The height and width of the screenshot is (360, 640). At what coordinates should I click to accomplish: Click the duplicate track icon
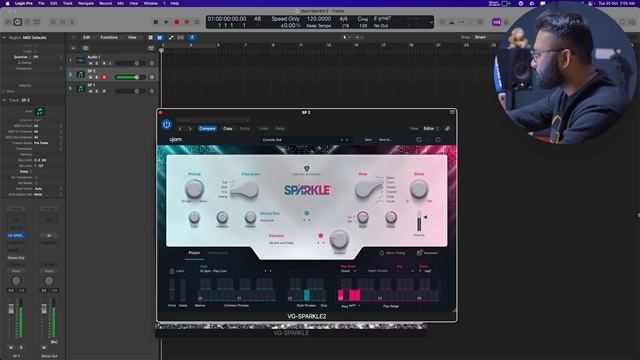(x=85, y=48)
